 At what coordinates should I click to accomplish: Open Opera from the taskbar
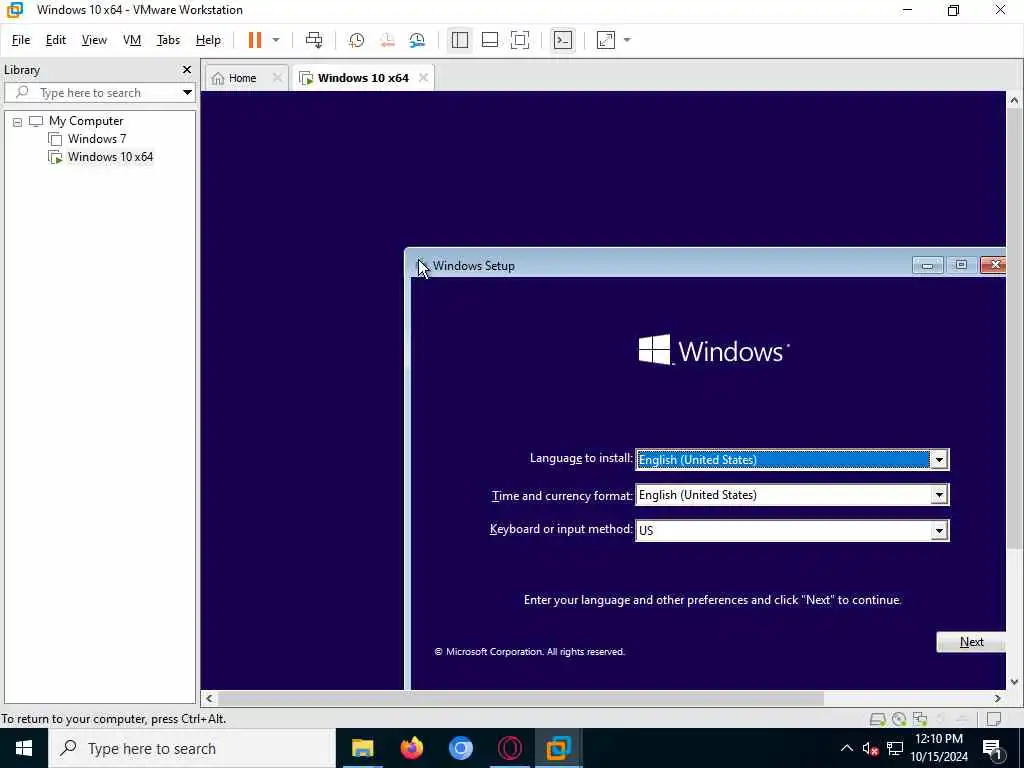pos(509,748)
